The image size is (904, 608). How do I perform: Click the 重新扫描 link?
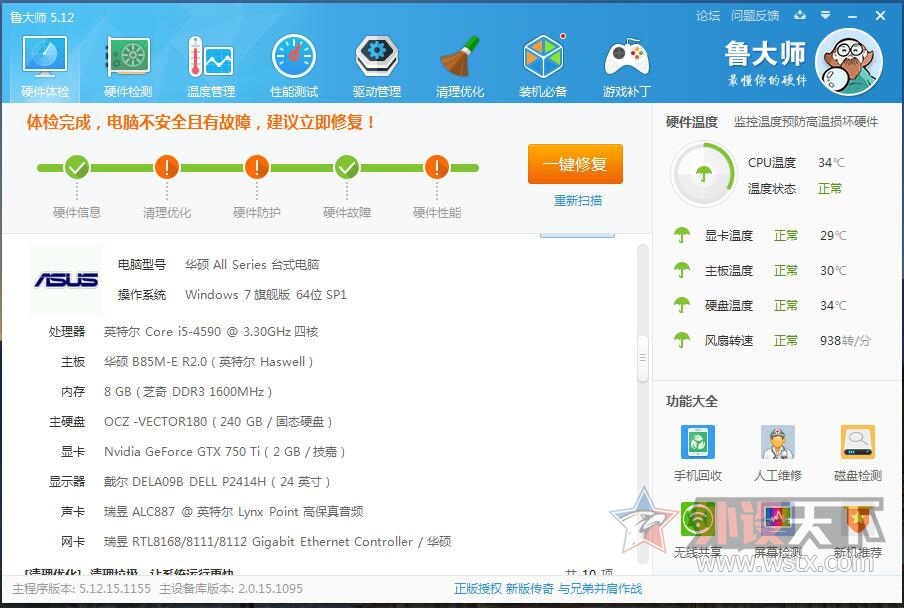[x=578, y=201]
